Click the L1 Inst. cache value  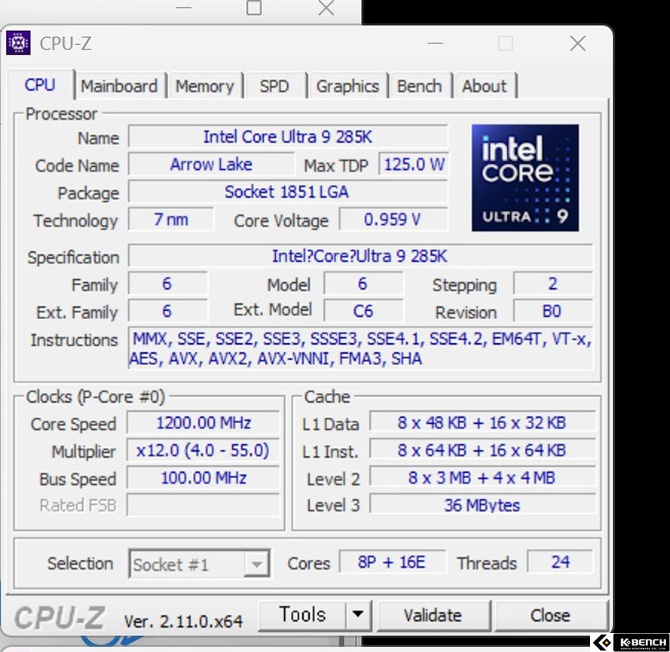click(x=482, y=450)
